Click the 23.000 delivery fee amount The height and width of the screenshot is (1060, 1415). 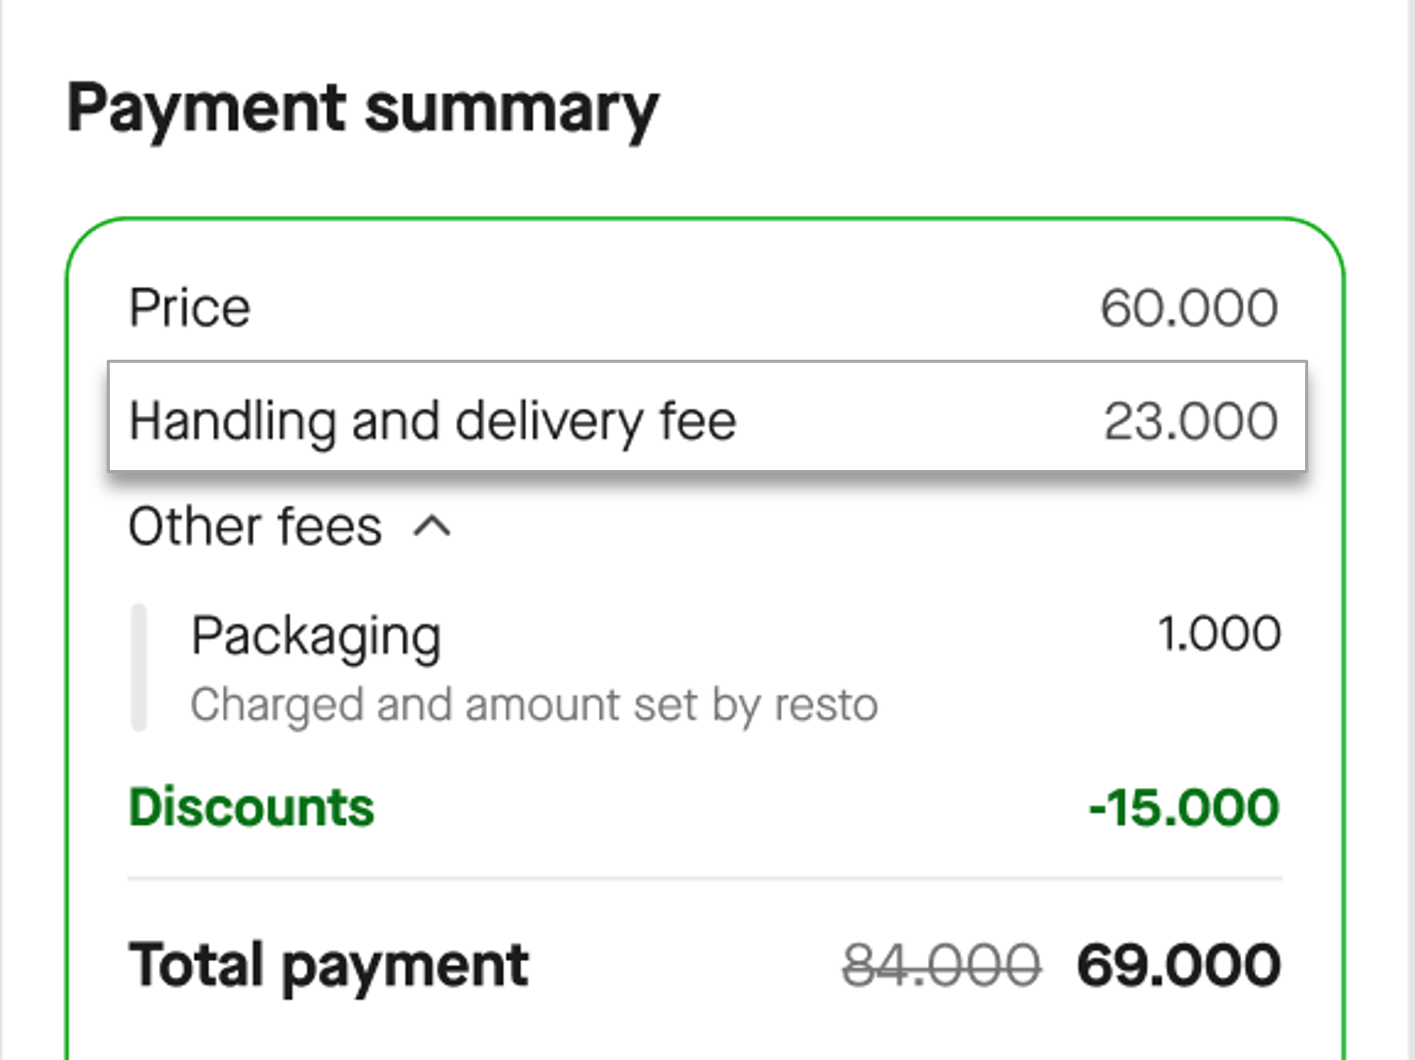click(1190, 421)
